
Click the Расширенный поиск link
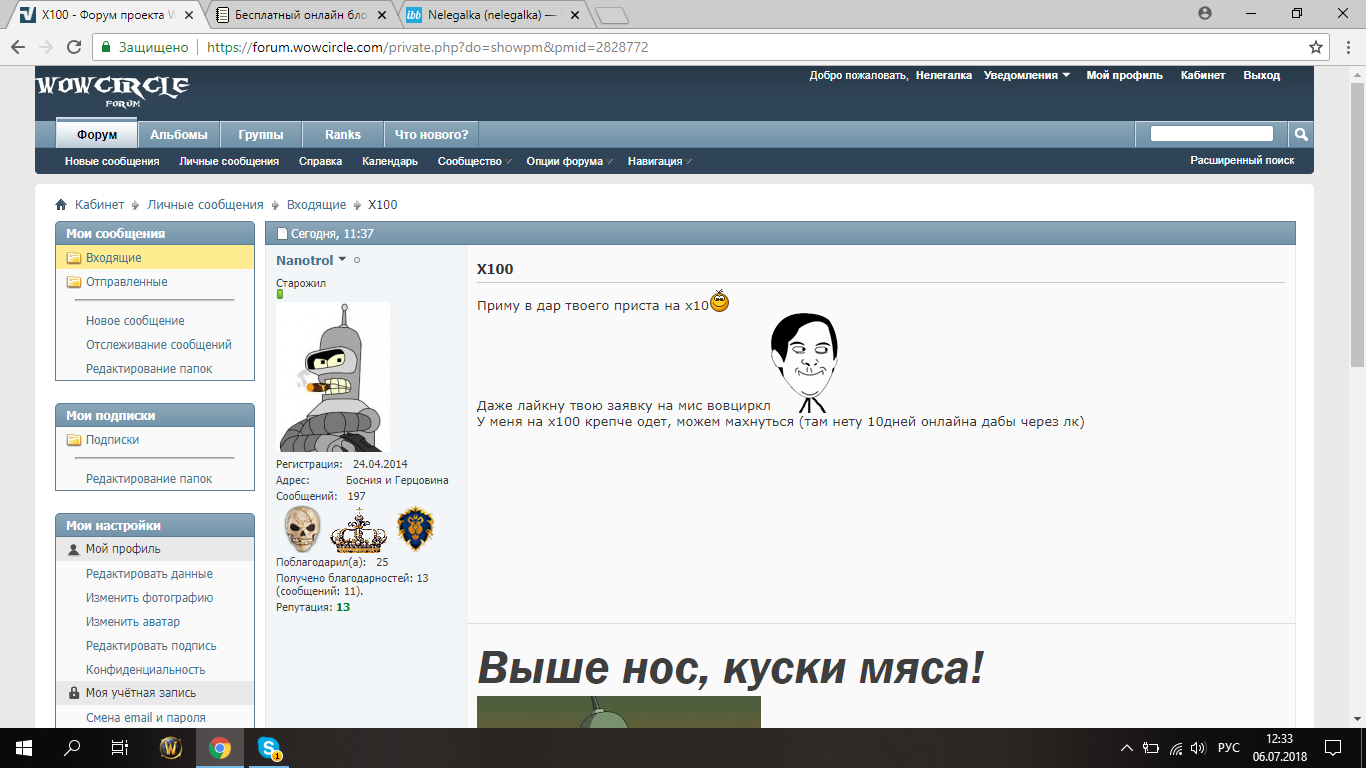pos(1241,160)
